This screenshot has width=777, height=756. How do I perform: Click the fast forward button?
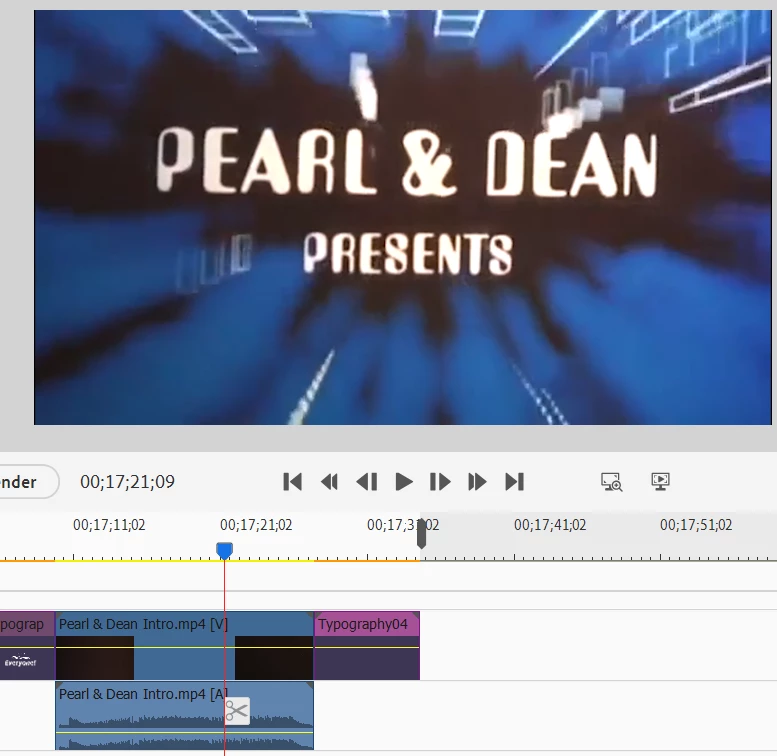pyautogui.click(x=477, y=482)
